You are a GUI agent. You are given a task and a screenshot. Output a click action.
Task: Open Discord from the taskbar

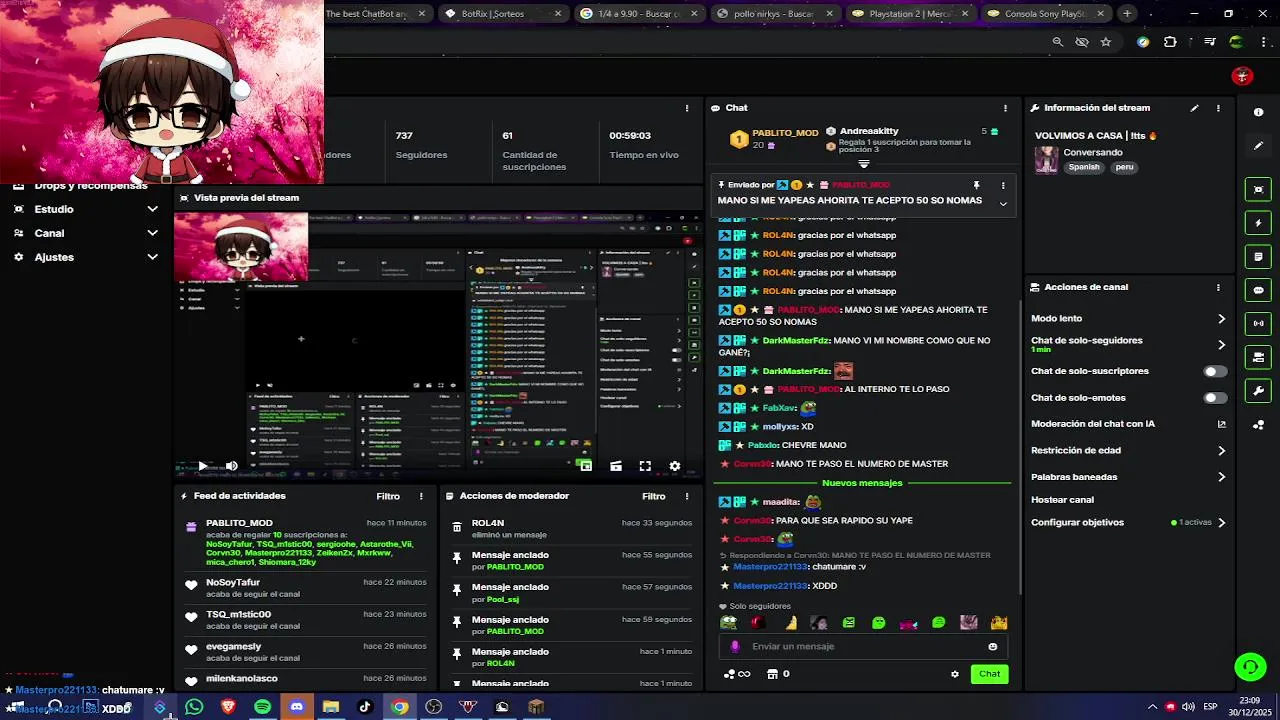[296, 707]
